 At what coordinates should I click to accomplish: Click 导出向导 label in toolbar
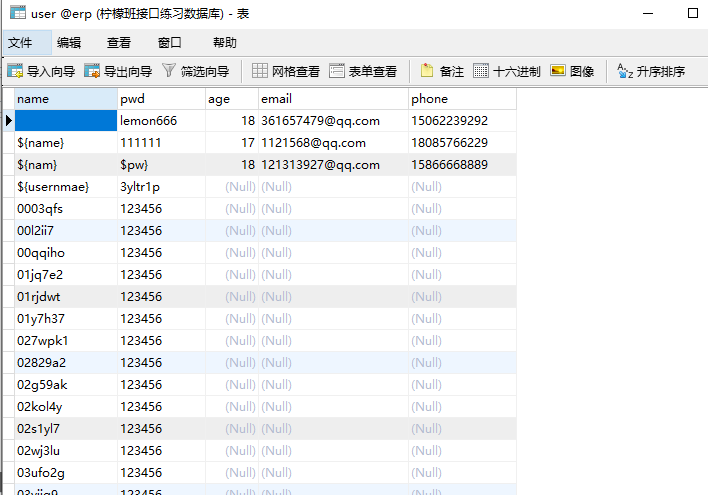click(128, 71)
